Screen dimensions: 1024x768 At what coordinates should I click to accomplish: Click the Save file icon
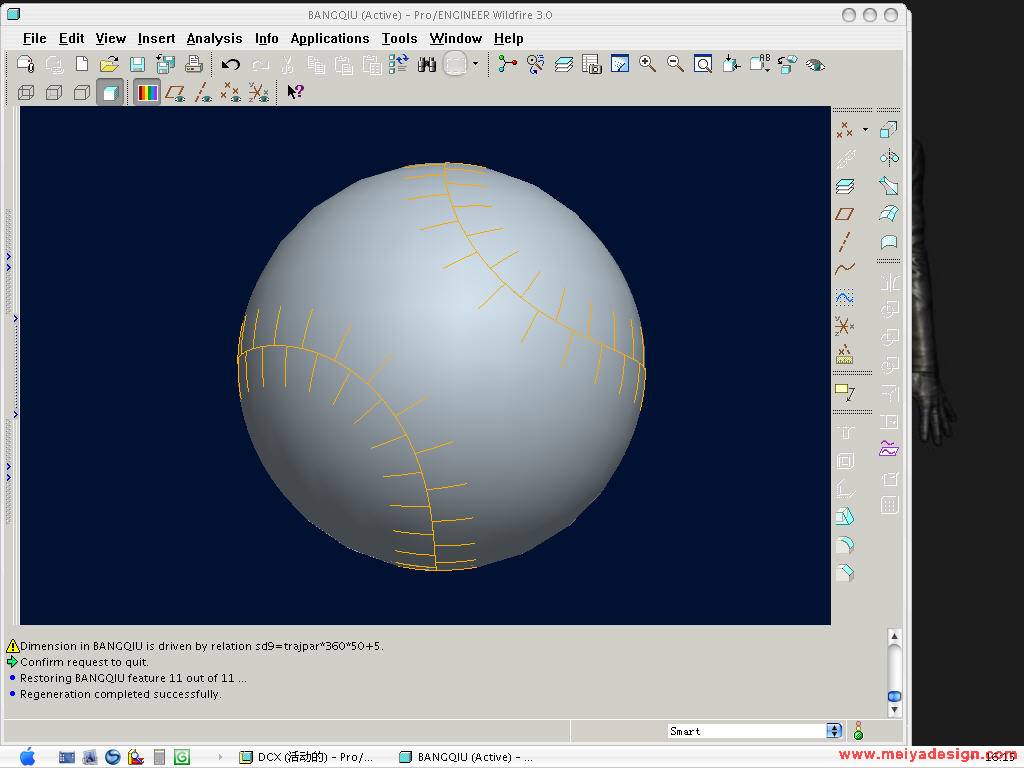click(x=137, y=65)
